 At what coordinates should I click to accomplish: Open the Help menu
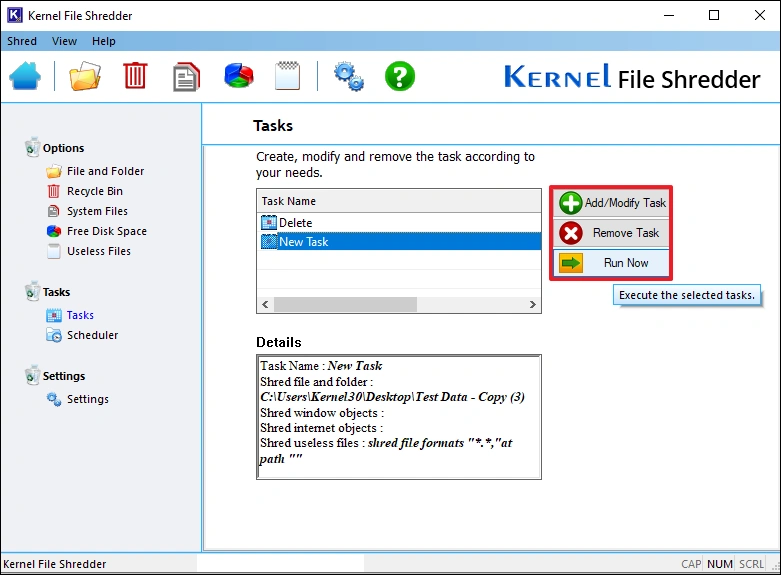pos(104,41)
